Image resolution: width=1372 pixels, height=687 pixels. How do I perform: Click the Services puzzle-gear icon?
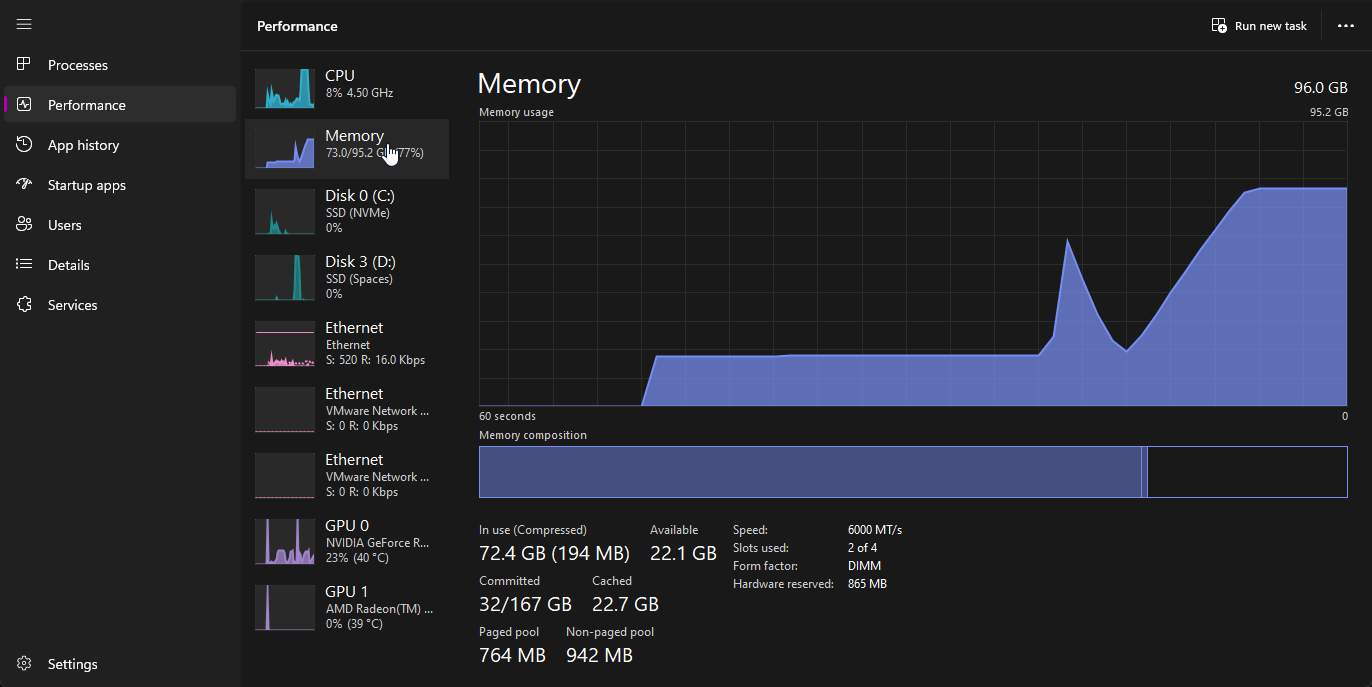(x=25, y=305)
